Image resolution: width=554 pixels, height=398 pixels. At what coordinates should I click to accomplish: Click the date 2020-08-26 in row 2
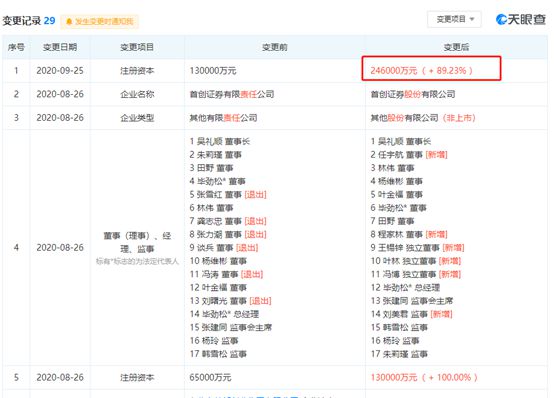pyautogui.click(x=60, y=94)
